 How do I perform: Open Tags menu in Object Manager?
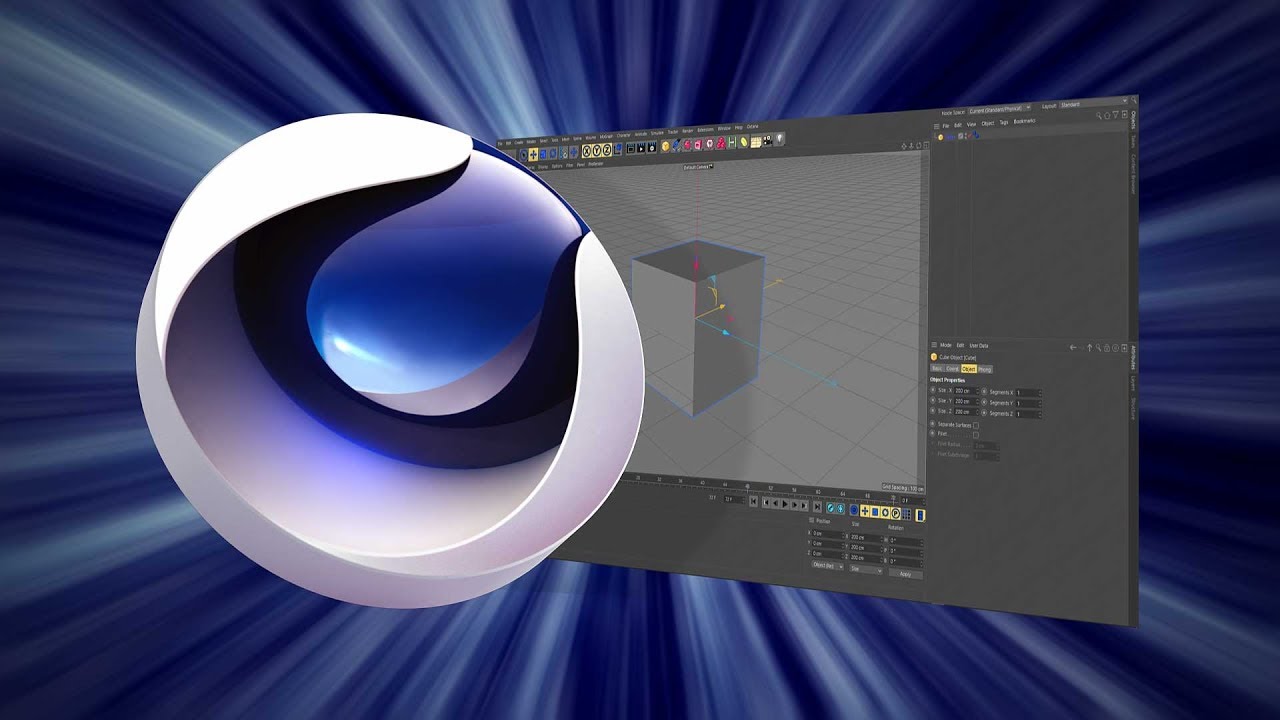(1004, 122)
